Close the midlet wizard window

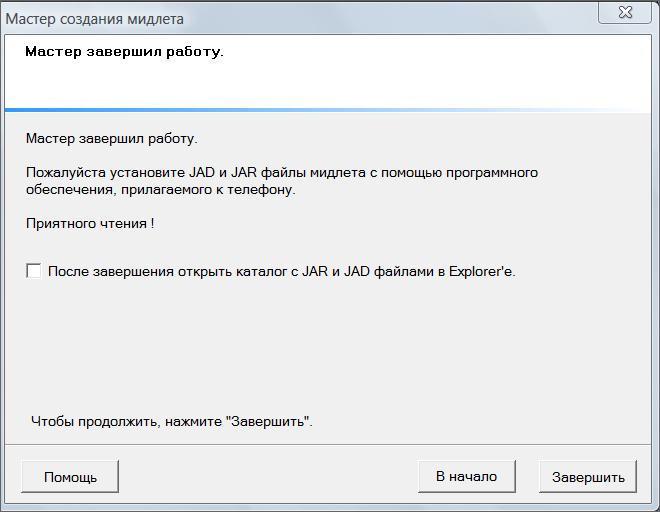[627, 12]
